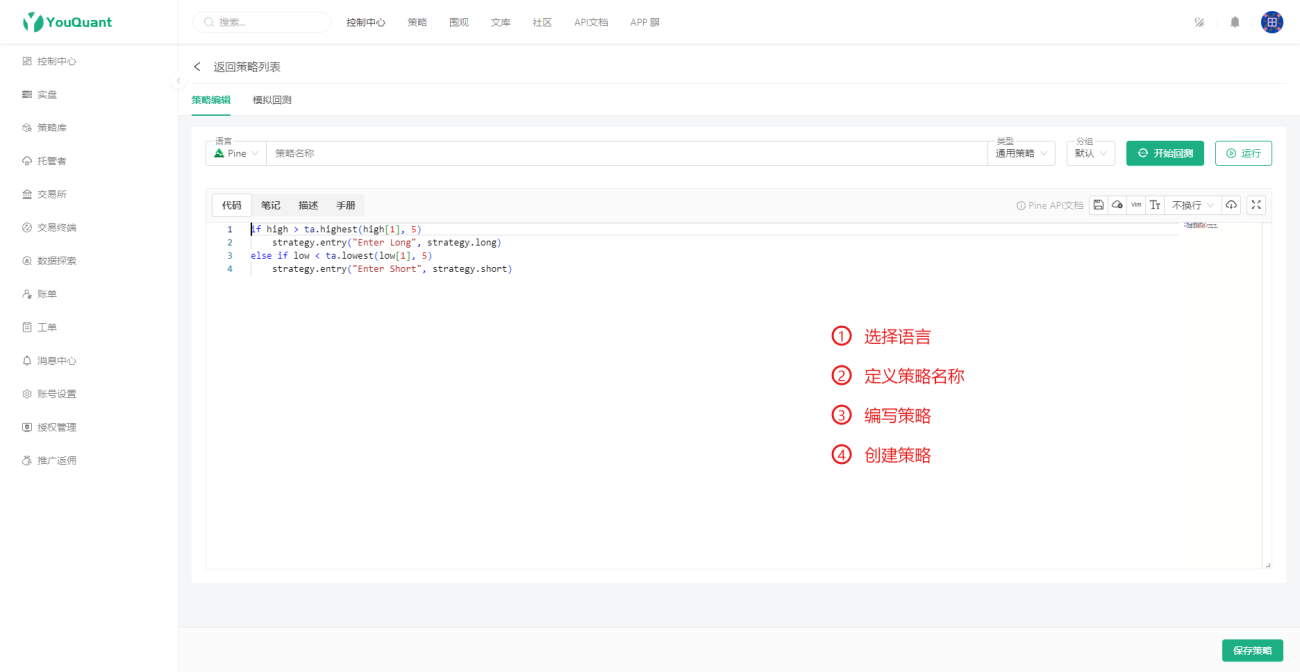Go back using the 返回策略列表 arrow
The image size is (1300, 672).
197,67
